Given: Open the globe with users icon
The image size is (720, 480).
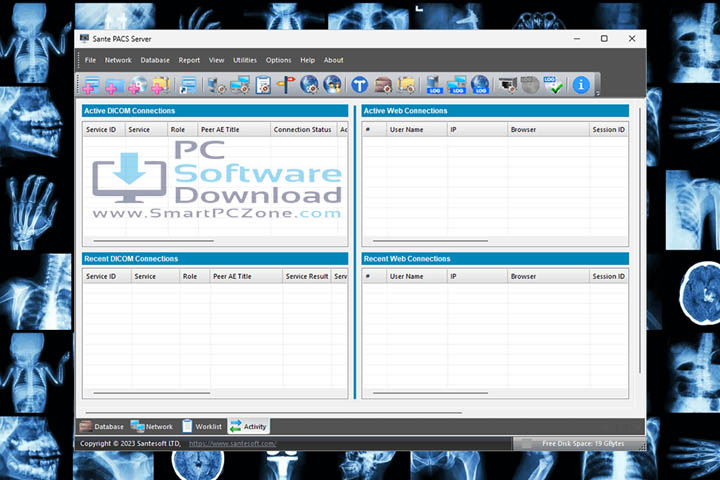Looking at the screenshot, I should pyautogui.click(x=332, y=85).
